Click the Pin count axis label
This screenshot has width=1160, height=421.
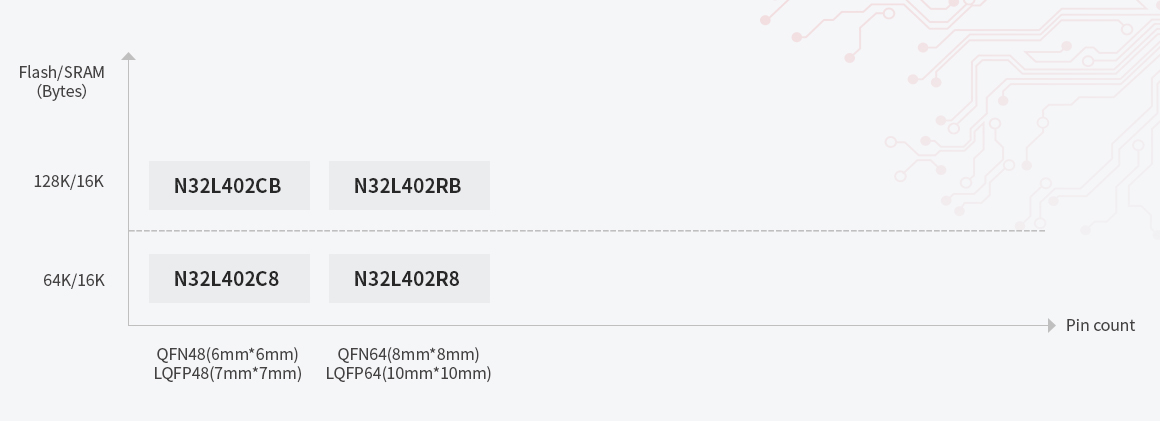point(1100,325)
